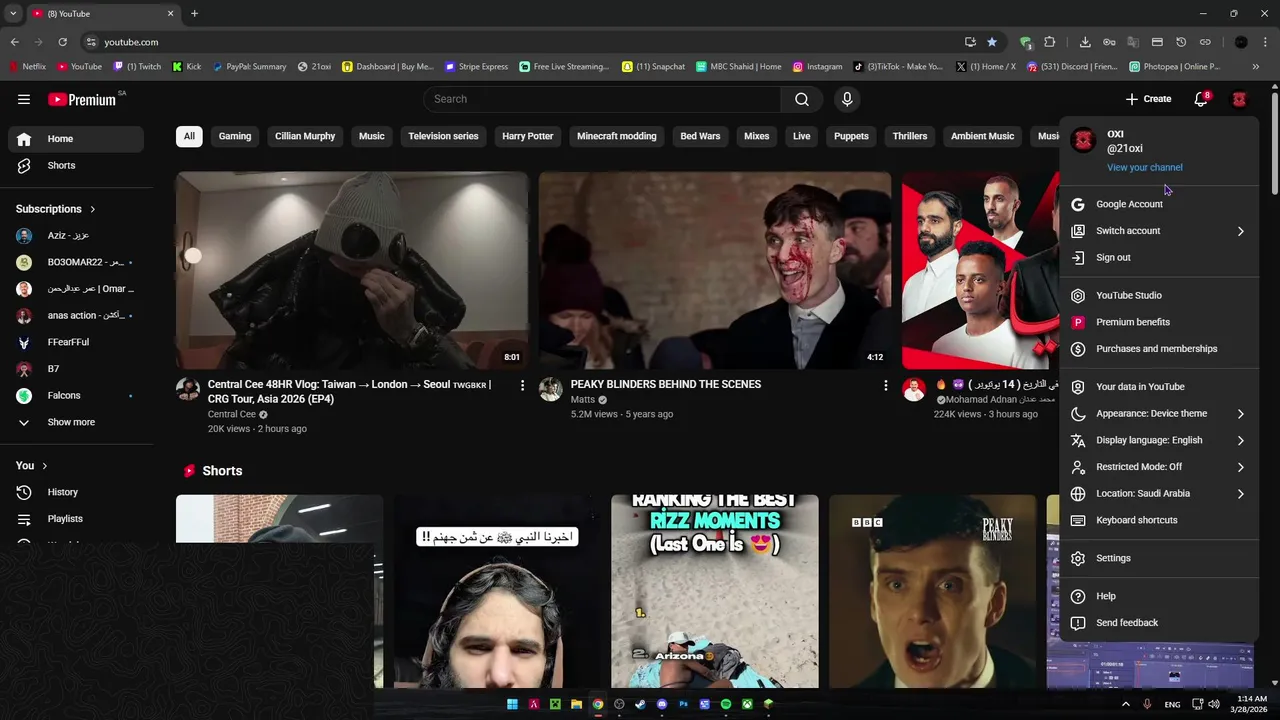Open Steam from the taskbar
Screen dimensions: 1280x720
[640, 704]
